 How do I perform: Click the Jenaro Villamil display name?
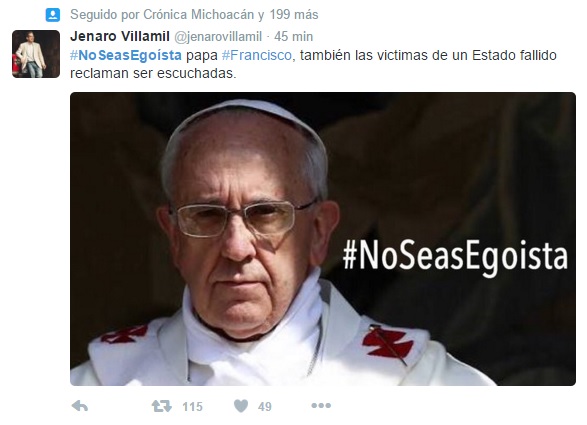(120, 36)
